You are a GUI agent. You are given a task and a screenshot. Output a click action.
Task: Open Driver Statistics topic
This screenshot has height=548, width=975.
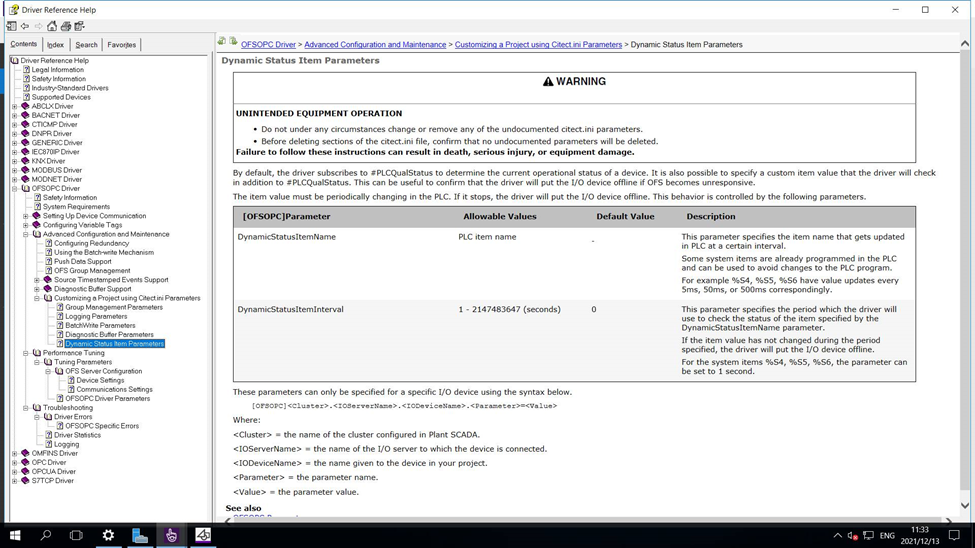77,435
